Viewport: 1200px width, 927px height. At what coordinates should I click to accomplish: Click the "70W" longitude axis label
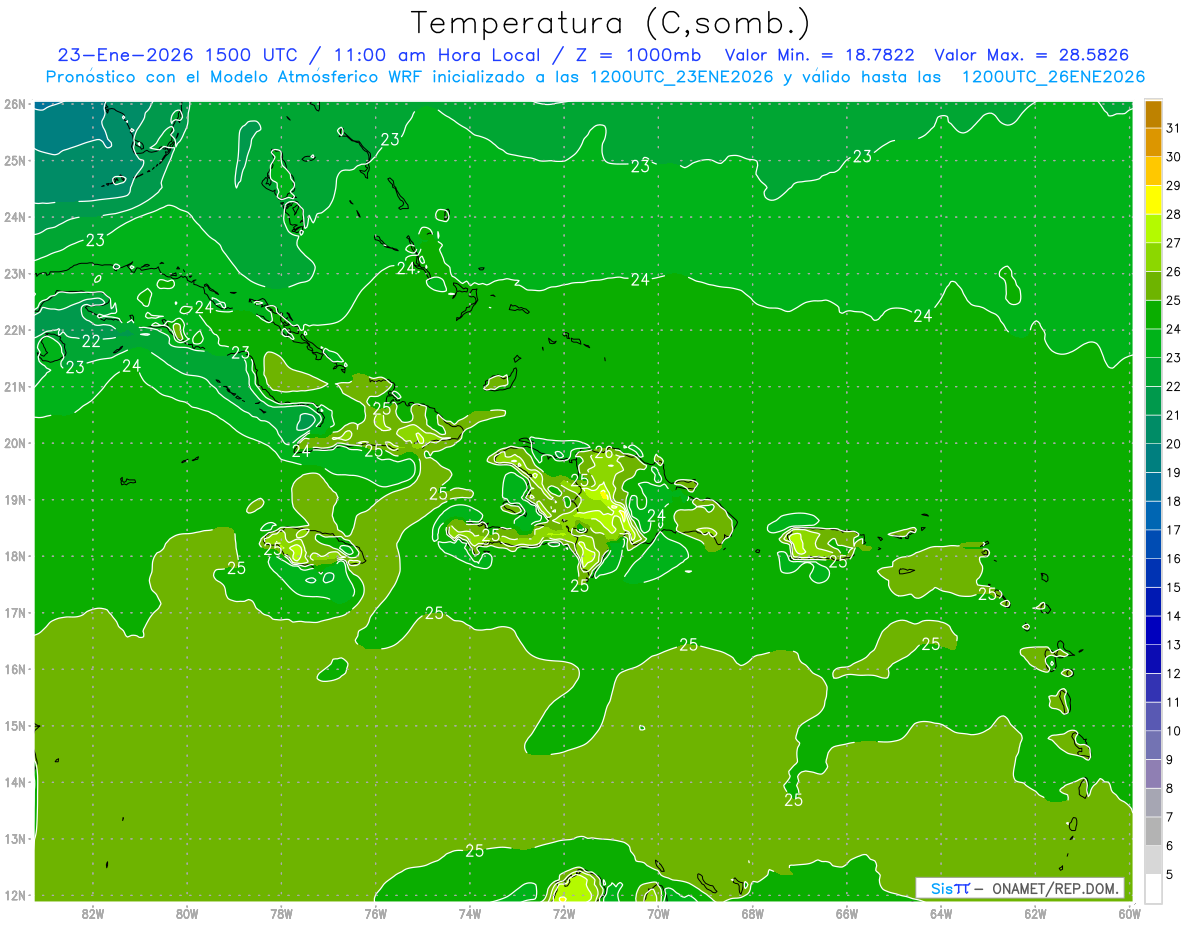pos(658,913)
